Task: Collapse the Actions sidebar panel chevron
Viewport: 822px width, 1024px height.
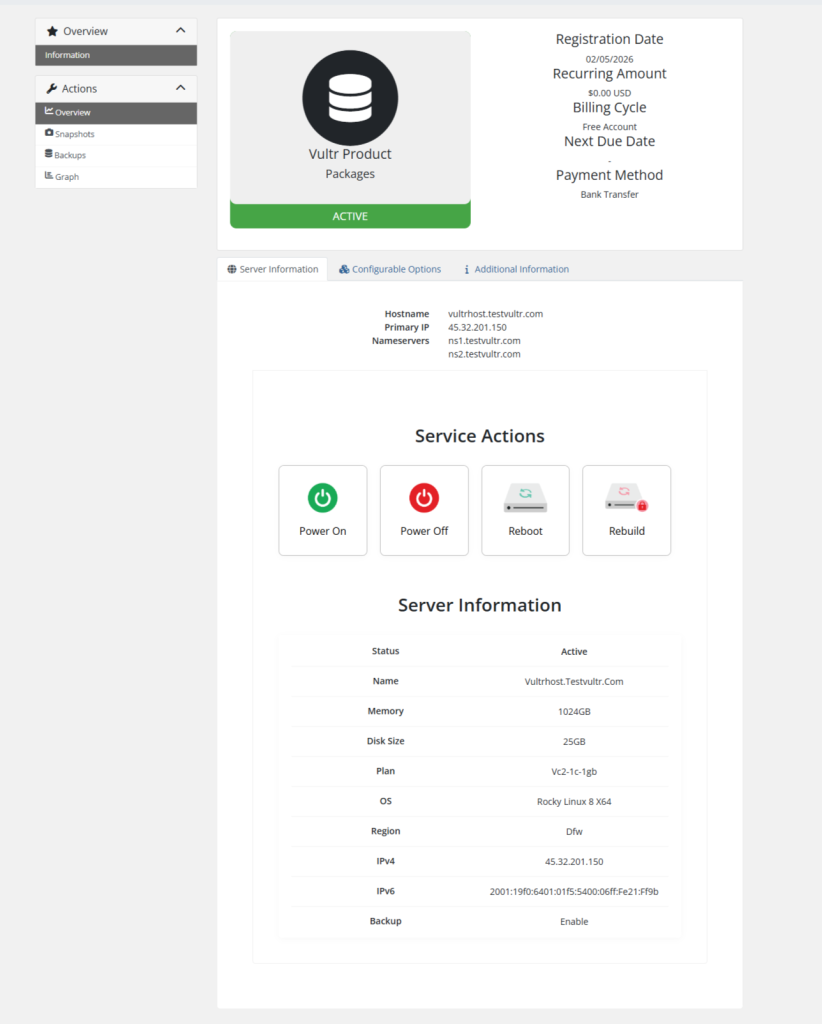Action: pos(181,88)
